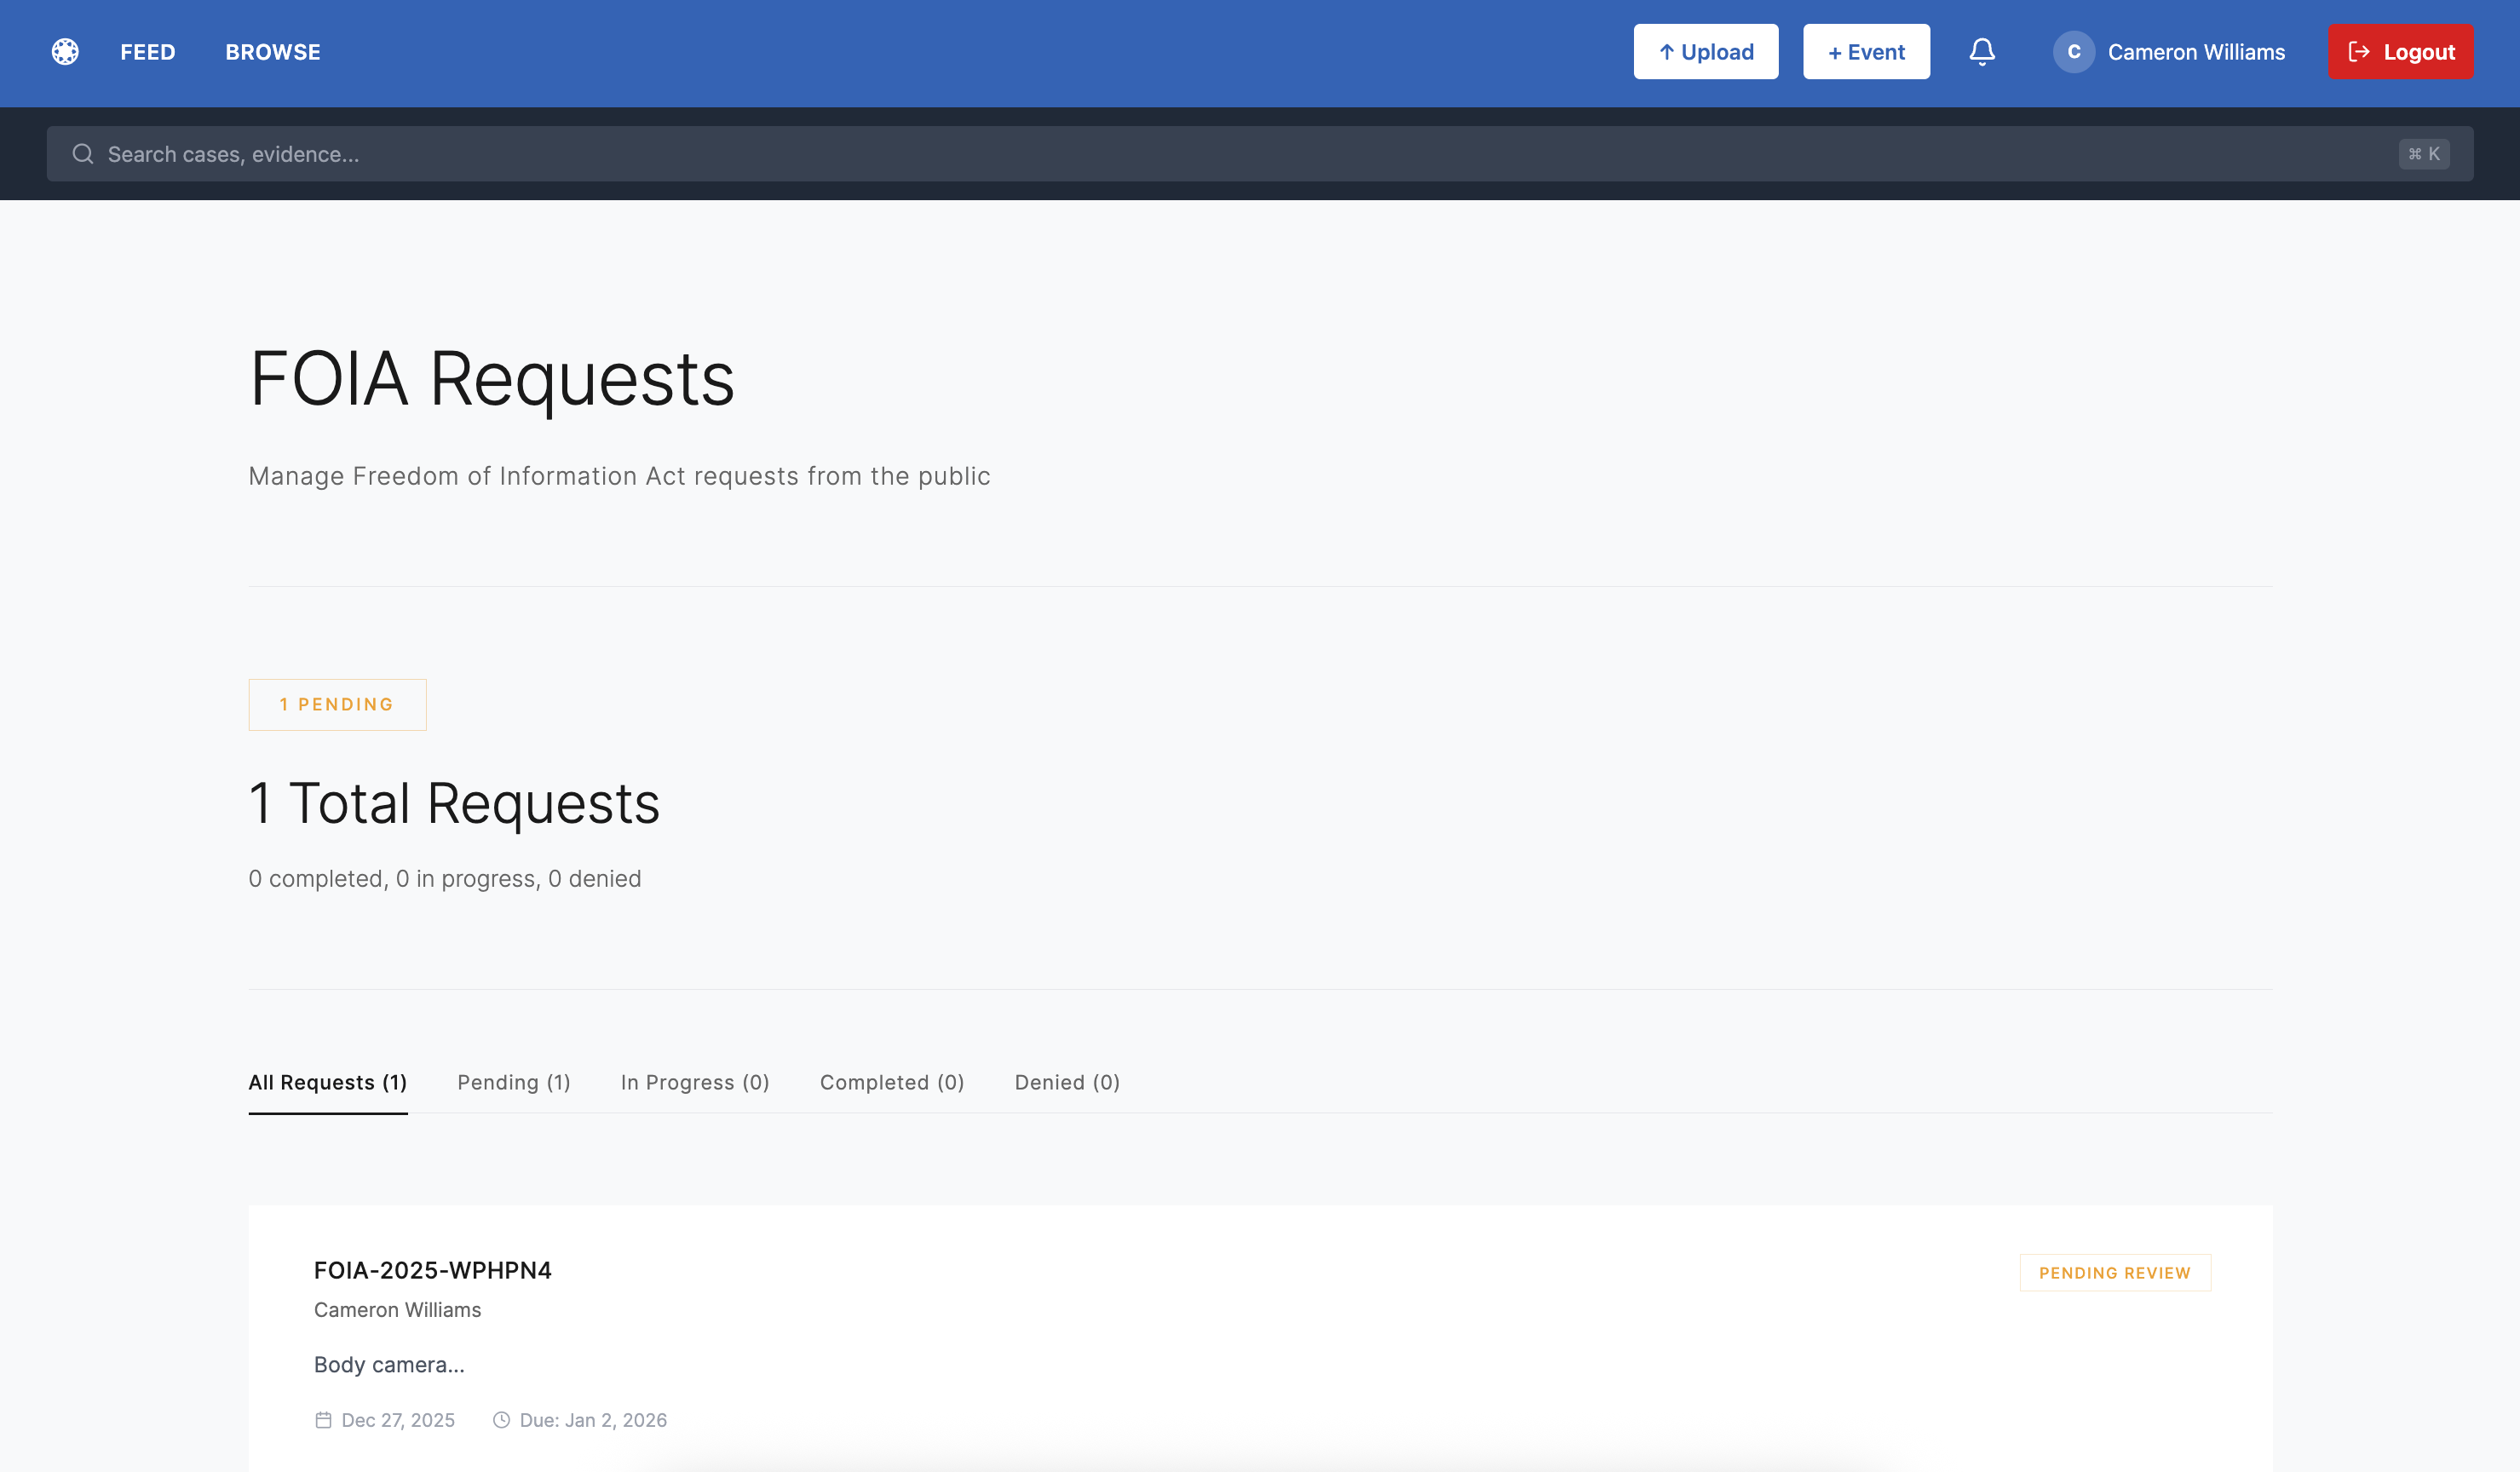Click the app logo in the navbar
This screenshot has width=2520, height=1472.
pyautogui.click(x=65, y=51)
